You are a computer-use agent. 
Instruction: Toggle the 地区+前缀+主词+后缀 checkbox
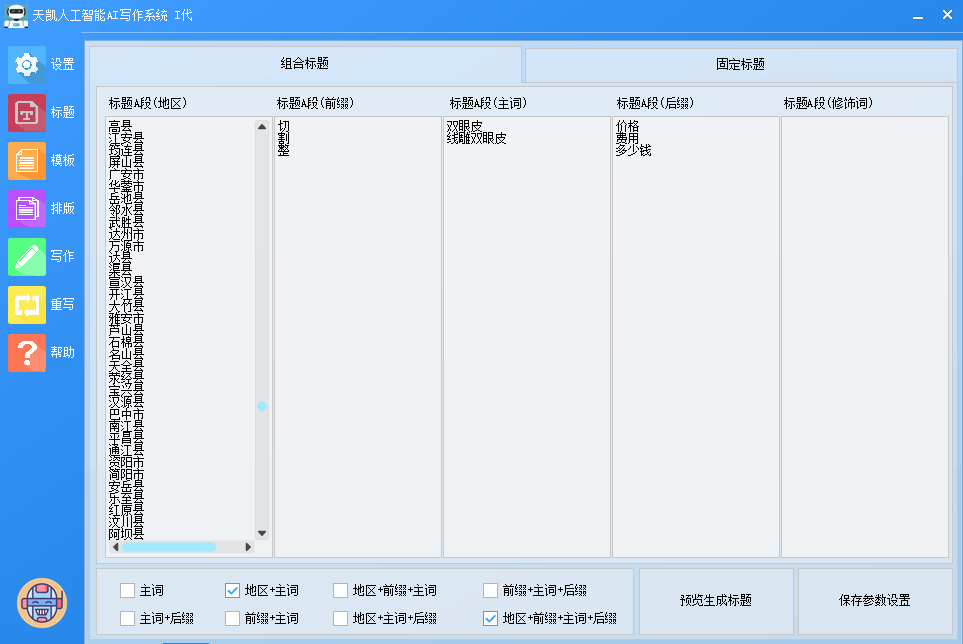[490, 618]
